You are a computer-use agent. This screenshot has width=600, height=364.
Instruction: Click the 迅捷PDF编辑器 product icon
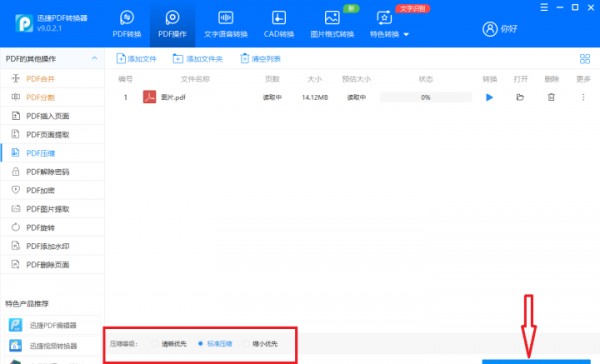point(16,325)
